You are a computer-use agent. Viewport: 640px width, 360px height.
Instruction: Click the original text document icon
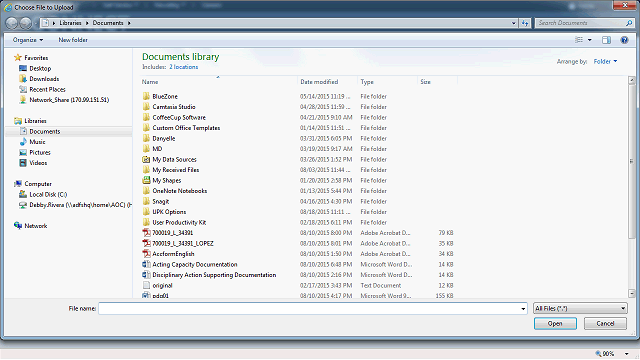146,285
